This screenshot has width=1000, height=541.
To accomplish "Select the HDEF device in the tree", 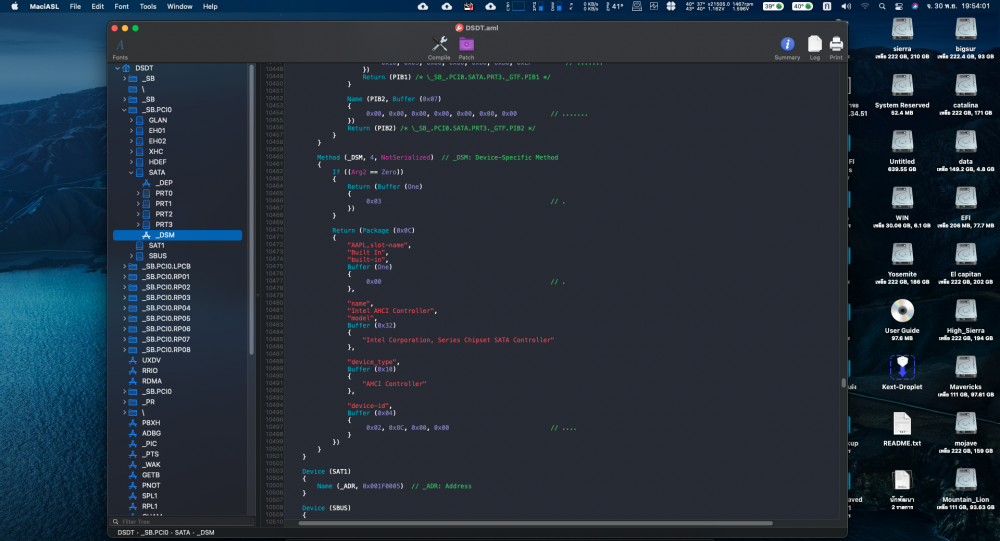I will coord(157,162).
